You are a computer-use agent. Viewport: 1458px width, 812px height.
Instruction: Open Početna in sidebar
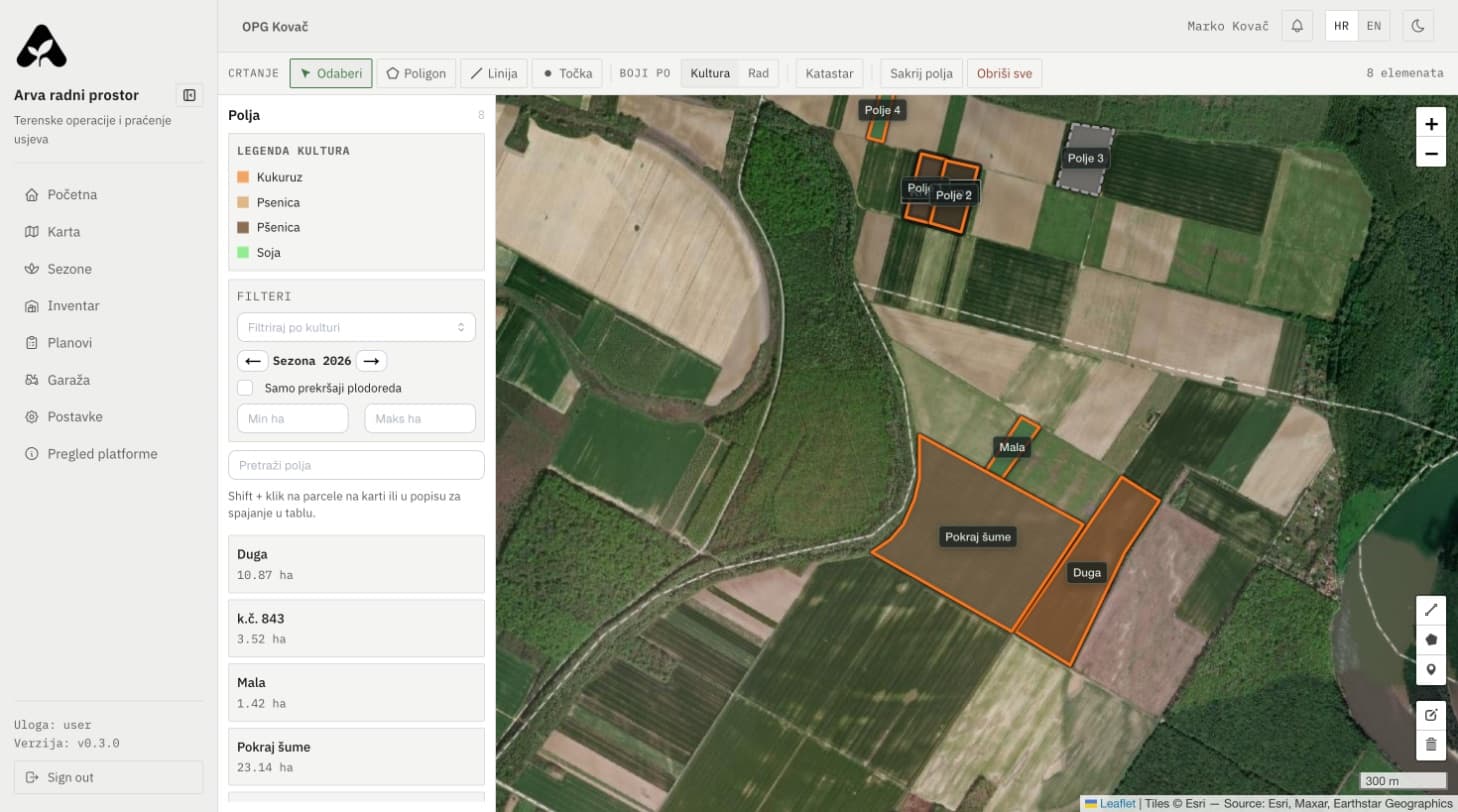coord(108,194)
